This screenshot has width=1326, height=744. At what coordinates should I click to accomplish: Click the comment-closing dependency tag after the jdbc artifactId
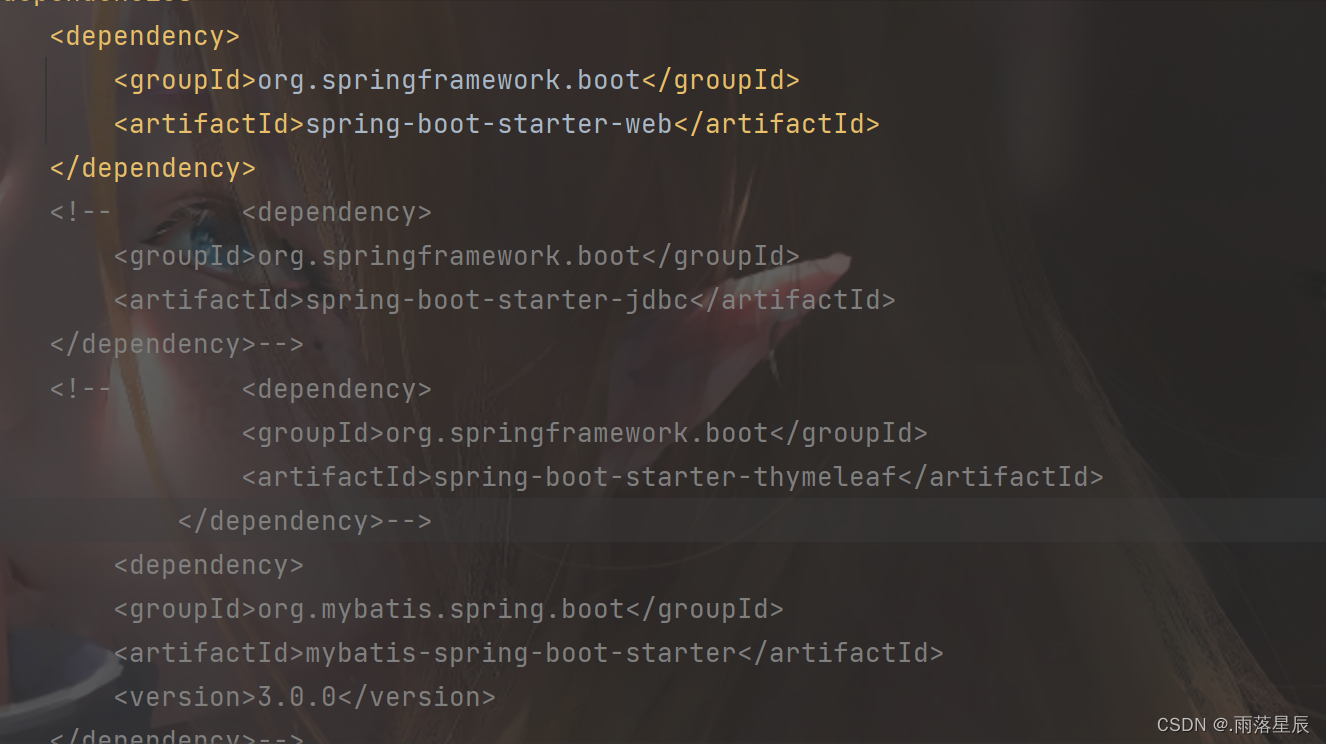coord(176,344)
